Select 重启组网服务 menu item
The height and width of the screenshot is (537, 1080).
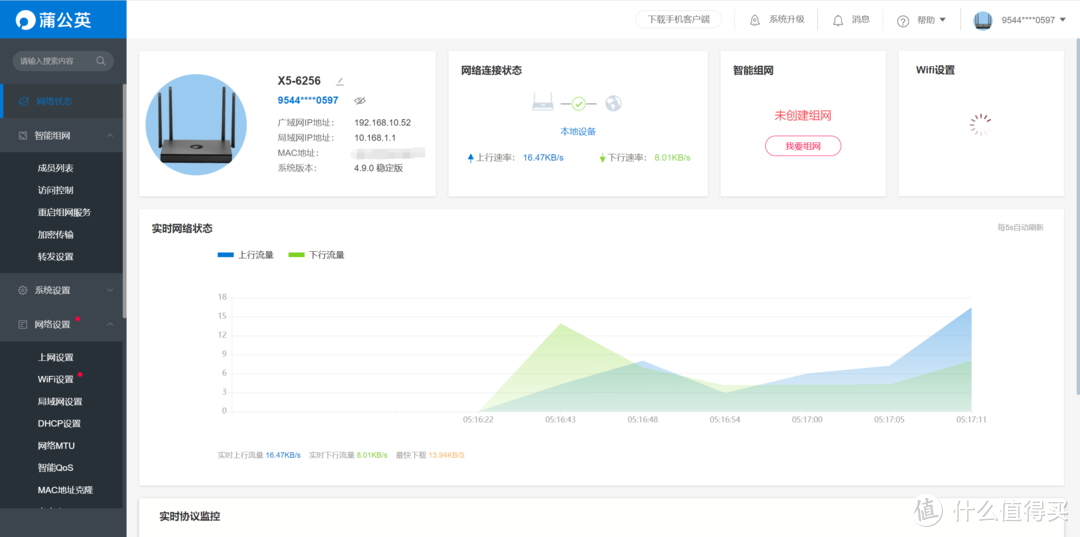tap(64, 212)
